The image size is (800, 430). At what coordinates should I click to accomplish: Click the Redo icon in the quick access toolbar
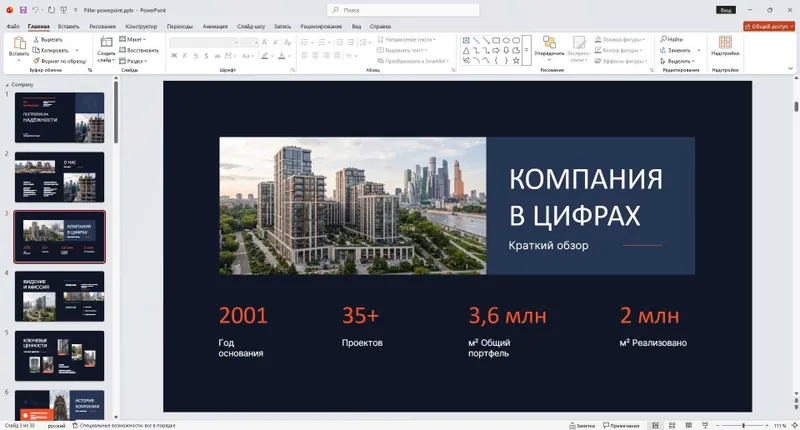(x=51, y=10)
